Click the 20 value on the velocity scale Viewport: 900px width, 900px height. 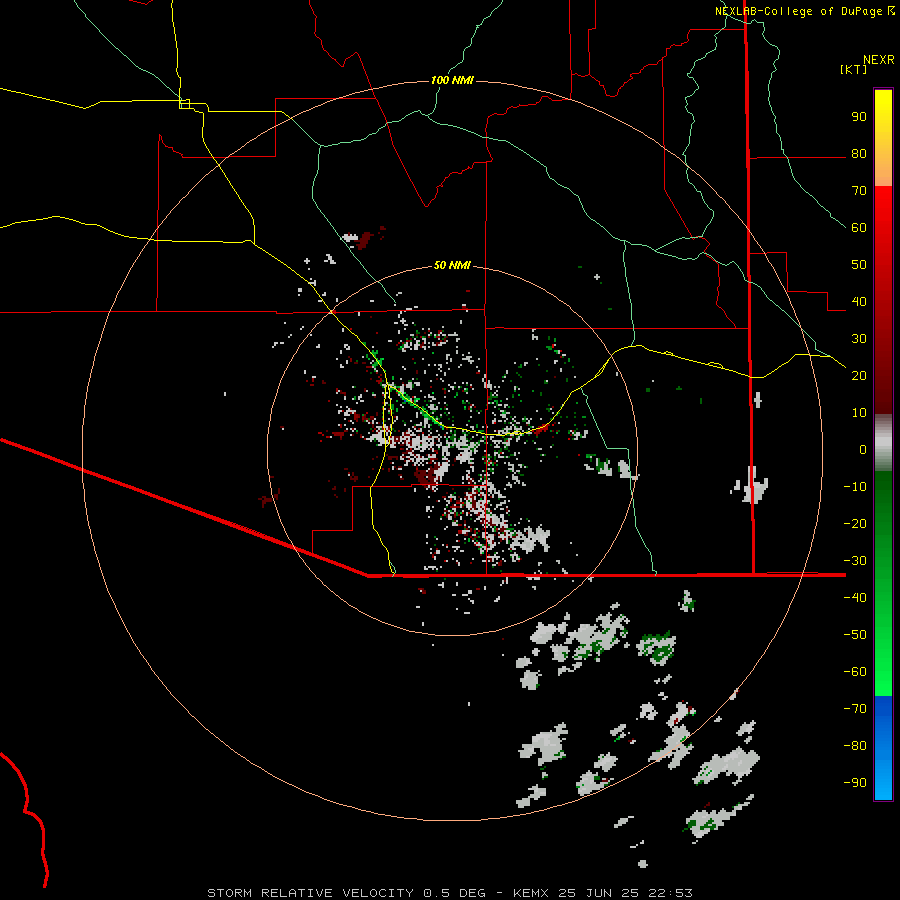click(859, 375)
